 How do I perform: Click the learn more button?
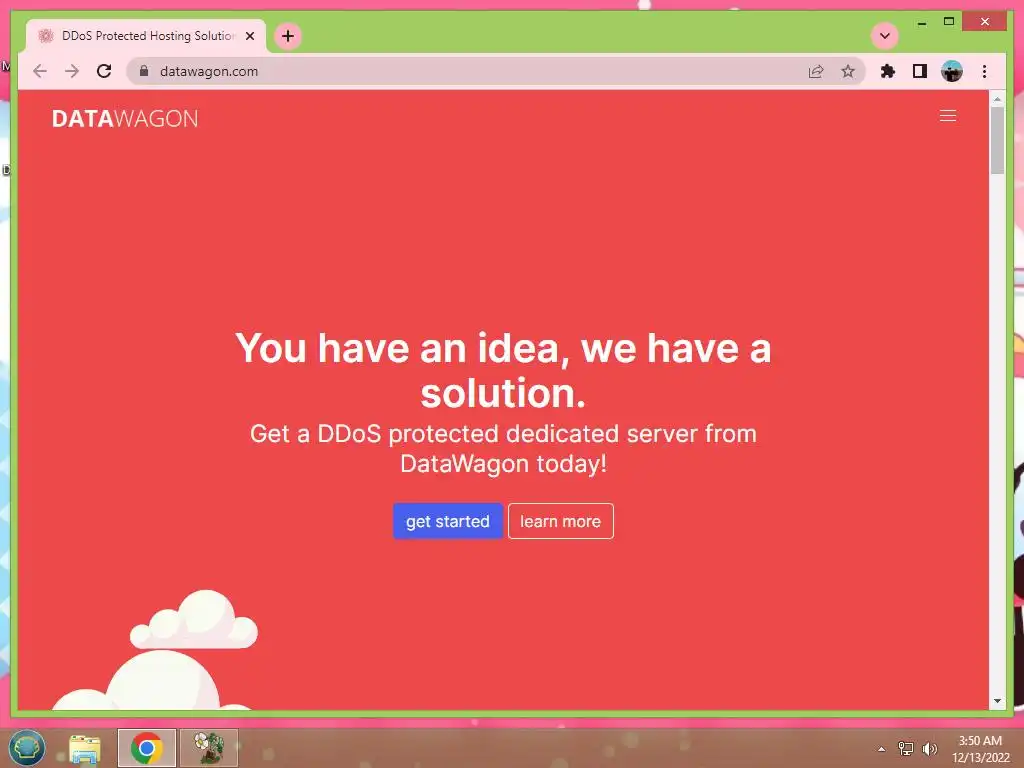560,521
